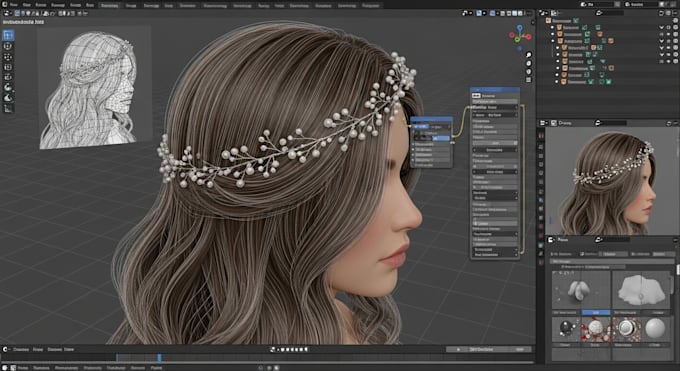Click the bright red X axis handle on the gizmo
The height and width of the screenshot is (371, 680).
point(529,37)
